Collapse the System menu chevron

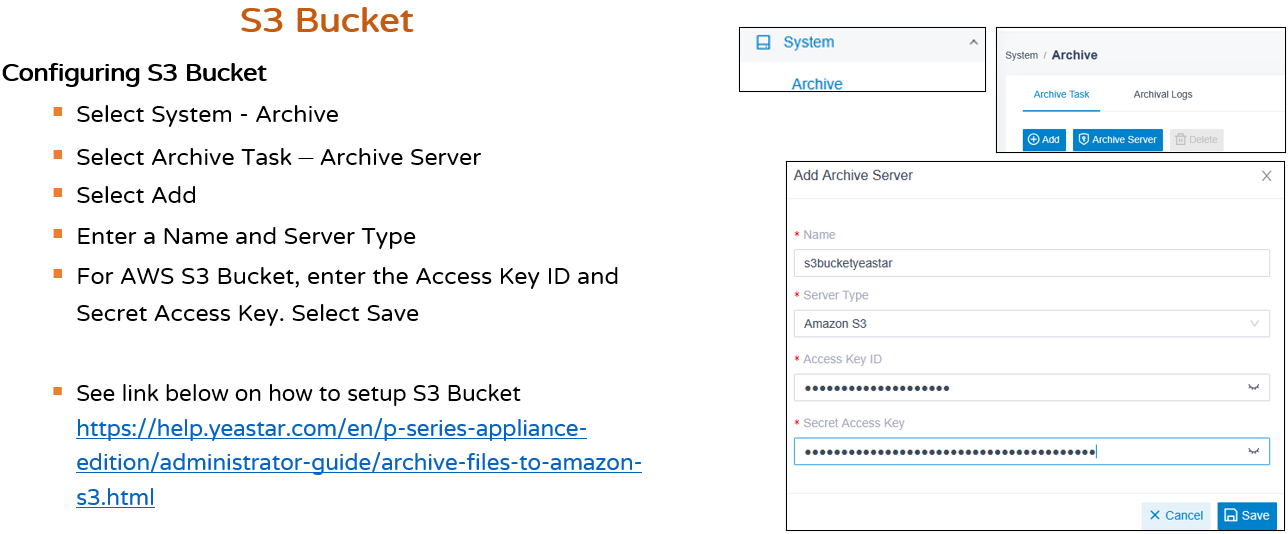coord(974,42)
